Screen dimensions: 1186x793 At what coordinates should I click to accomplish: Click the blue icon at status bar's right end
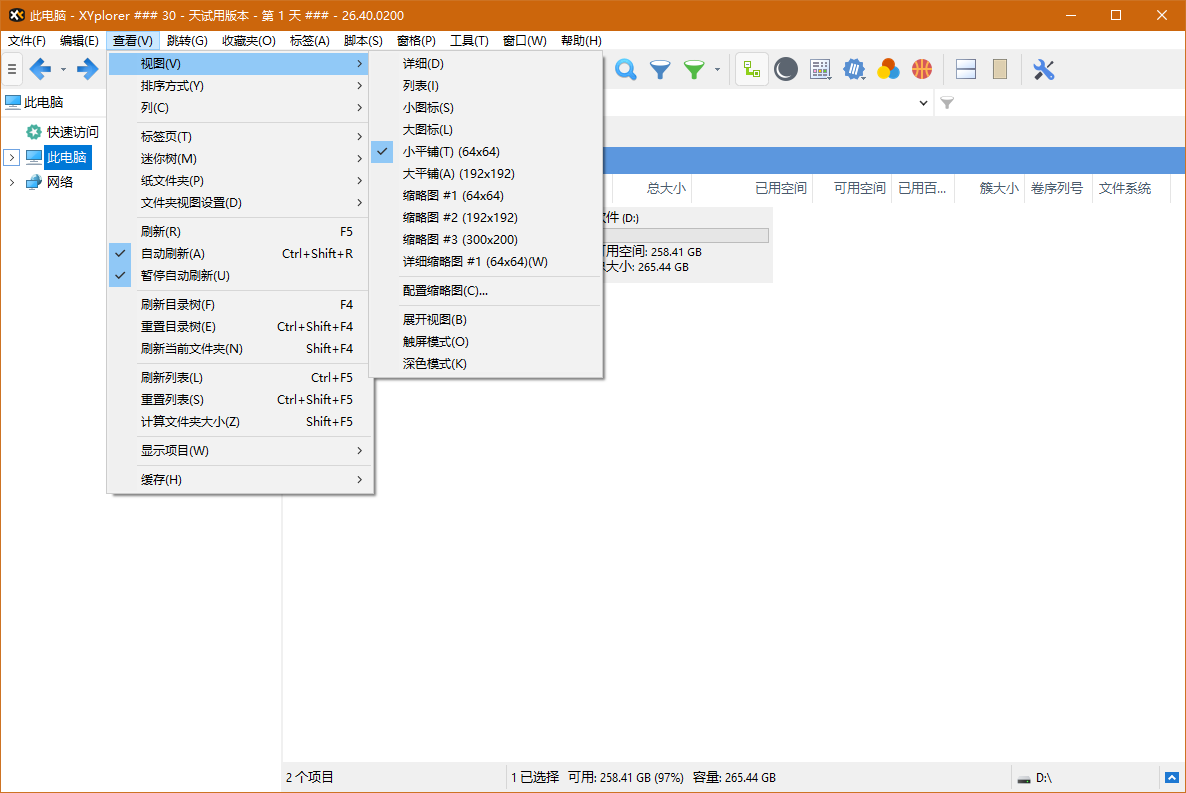pyautogui.click(x=1172, y=777)
